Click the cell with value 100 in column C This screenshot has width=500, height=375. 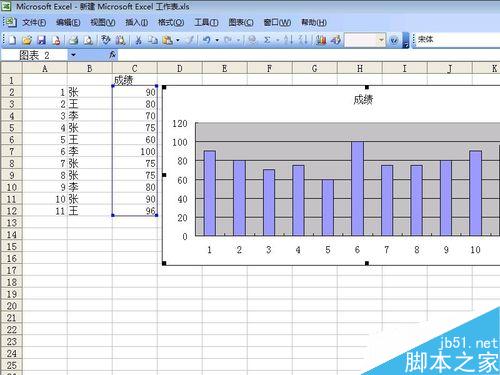click(135, 151)
